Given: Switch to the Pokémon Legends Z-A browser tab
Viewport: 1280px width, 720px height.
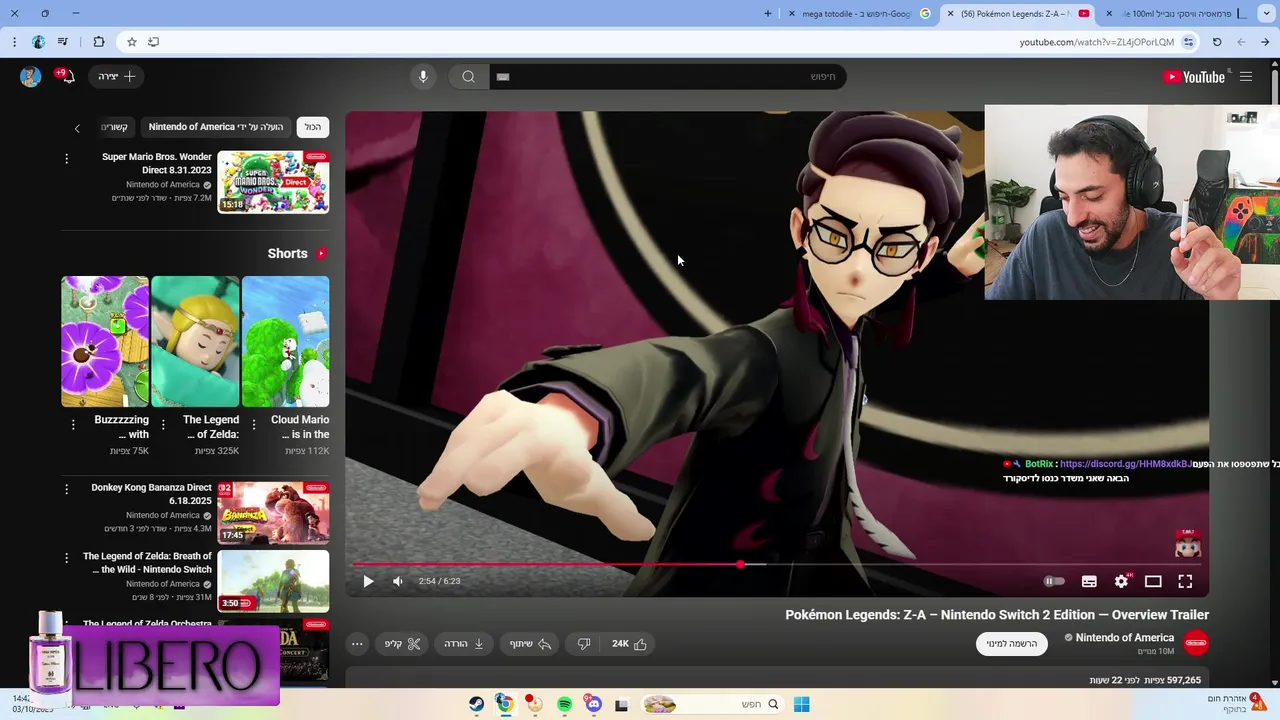Looking at the screenshot, I should (x=1018, y=14).
